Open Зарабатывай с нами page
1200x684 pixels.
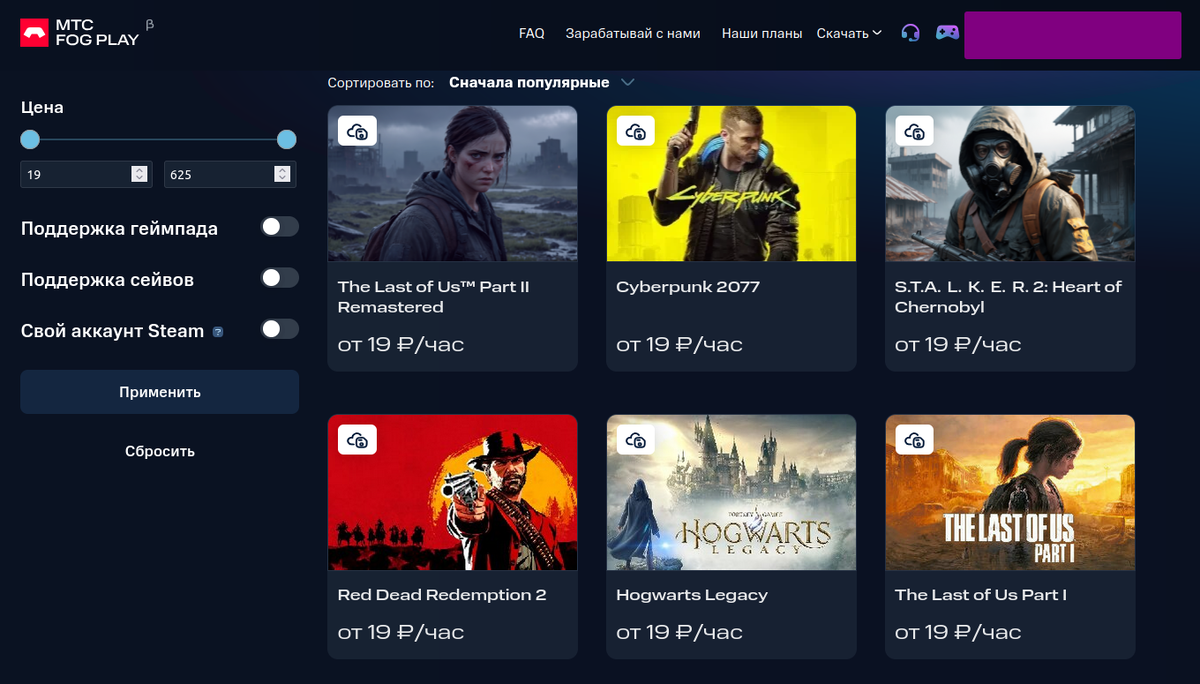point(633,33)
